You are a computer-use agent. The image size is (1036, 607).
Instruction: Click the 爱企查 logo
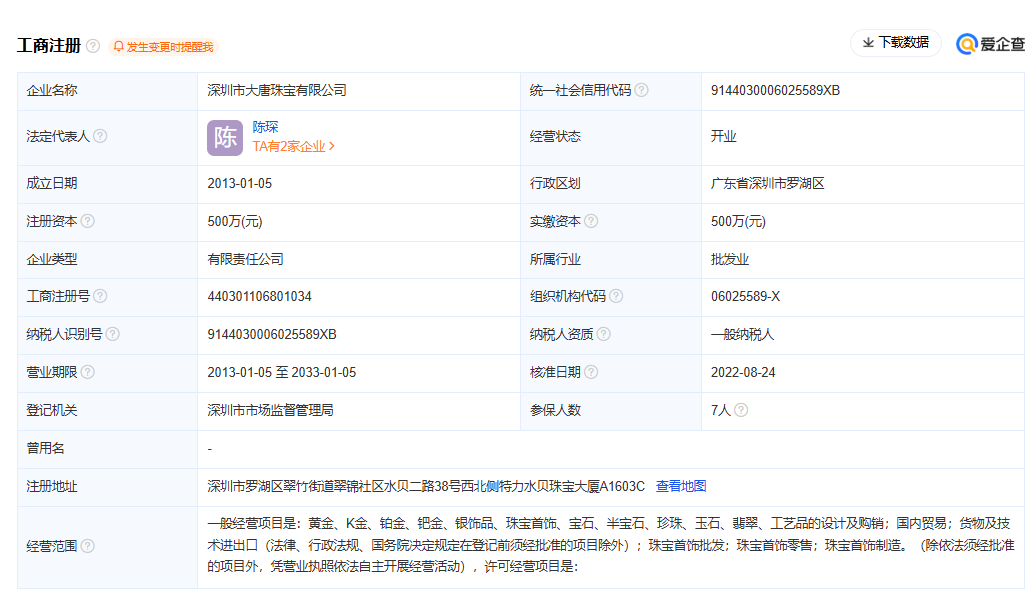(990, 44)
